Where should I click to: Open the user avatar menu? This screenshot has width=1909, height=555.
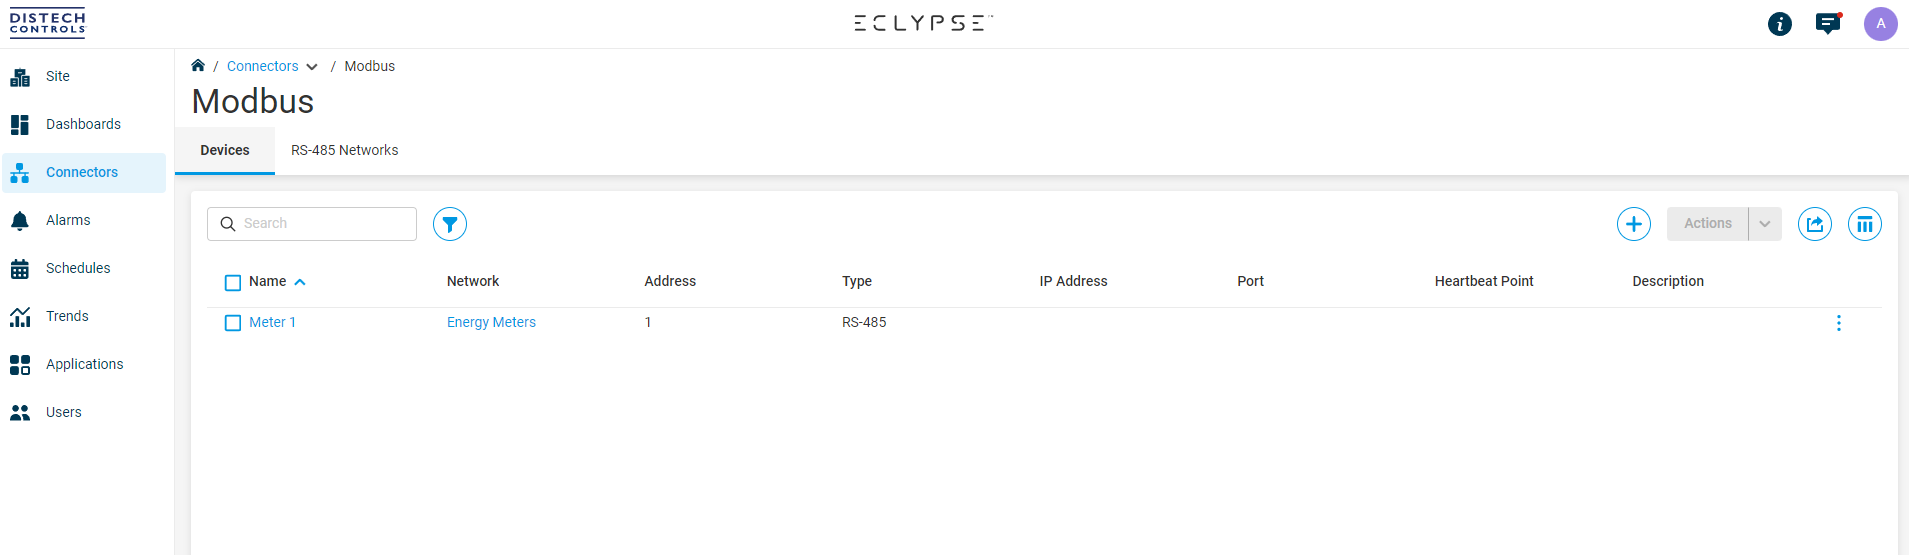click(1880, 24)
